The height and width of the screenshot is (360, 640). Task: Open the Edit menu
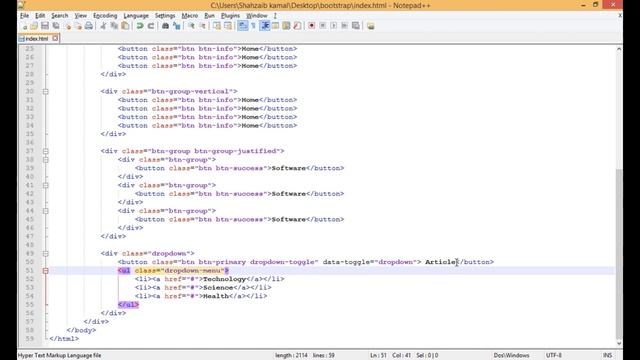click(x=40, y=16)
